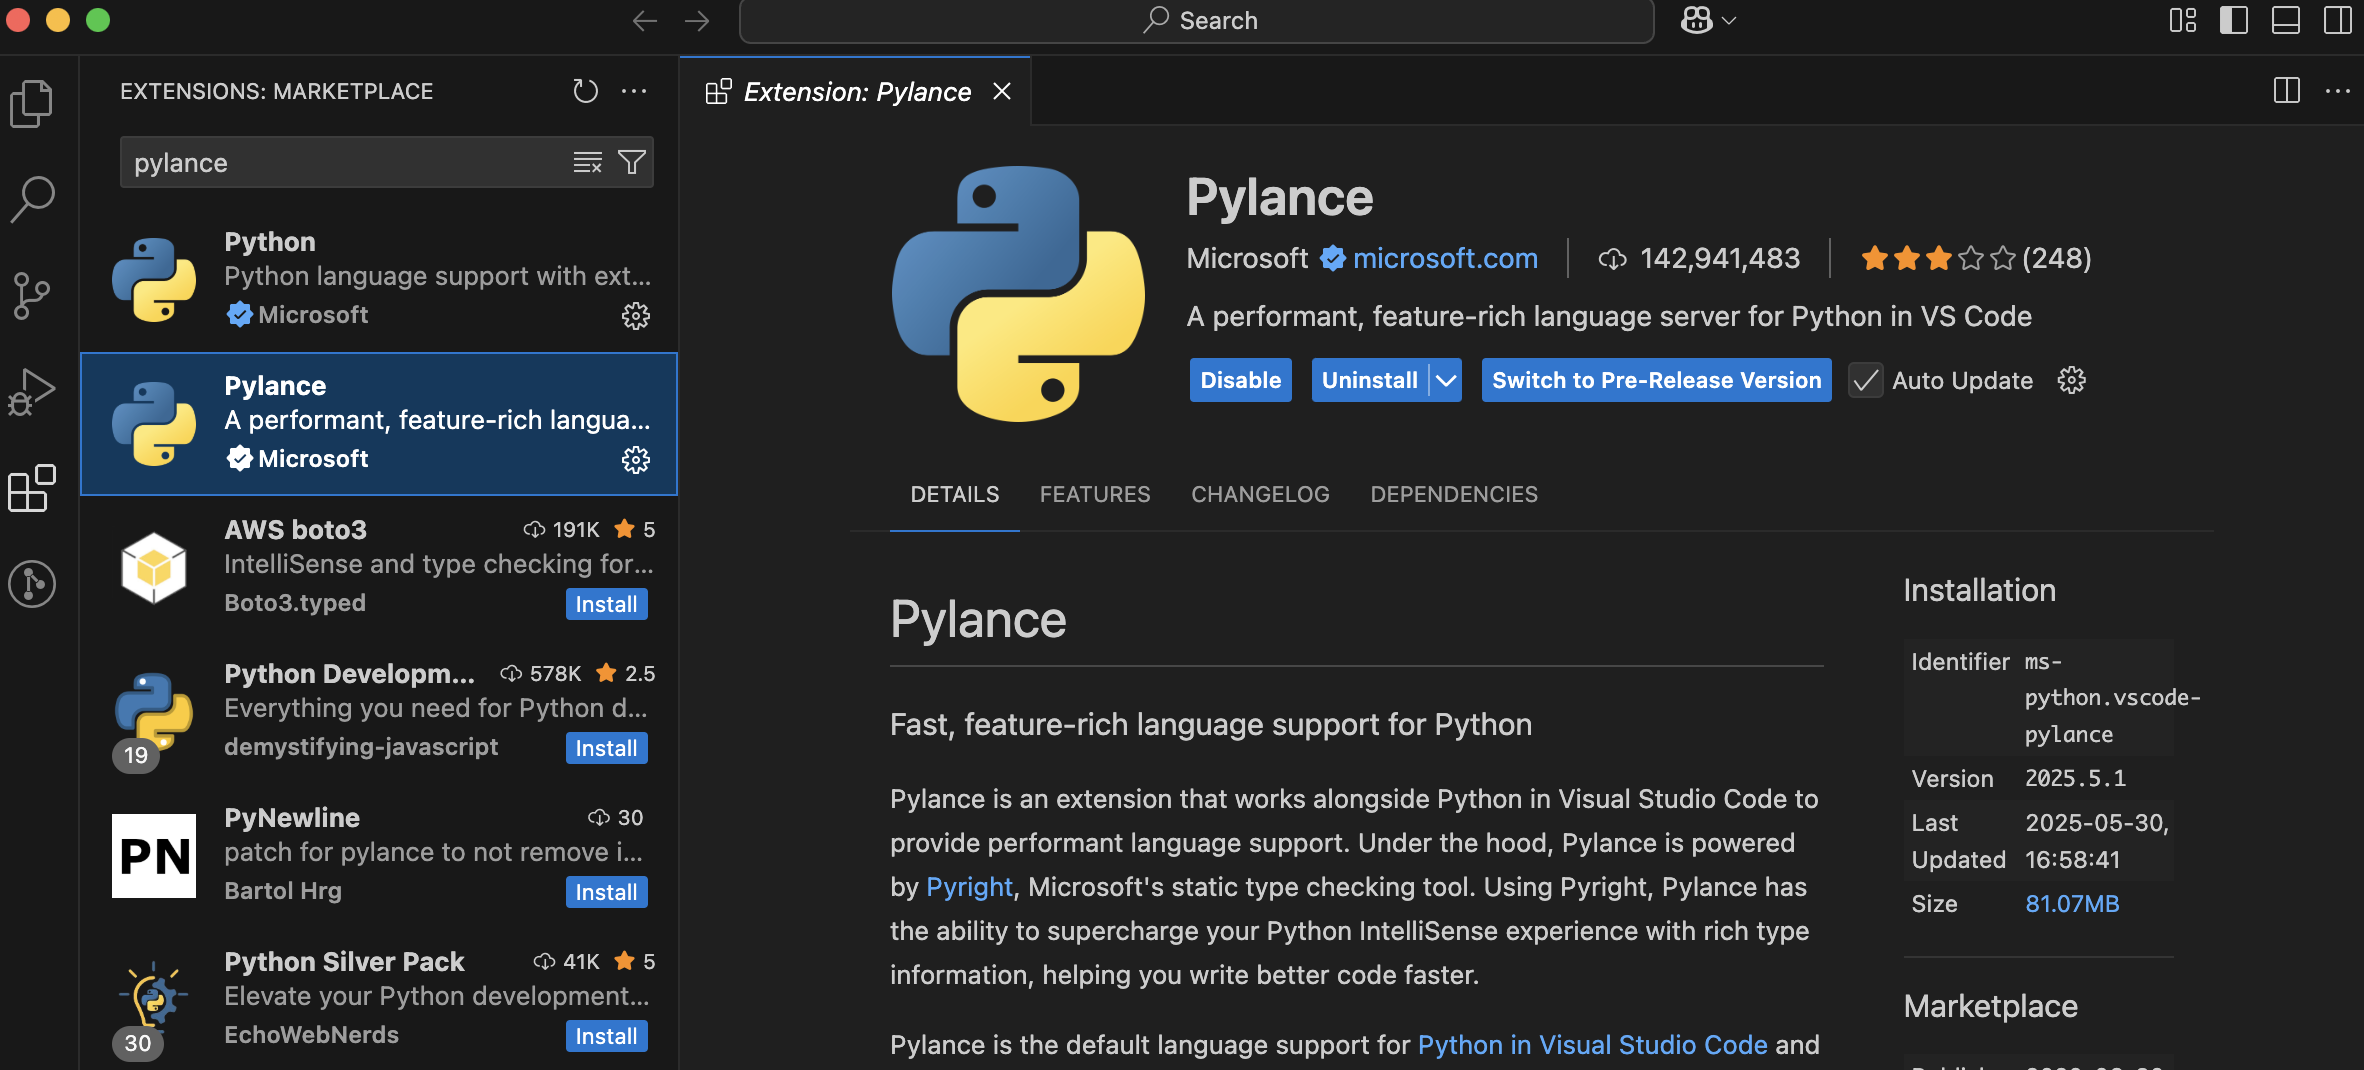Click the Version 2025.5.1 value
The height and width of the screenshot is (1070, 2364).
2075,778
